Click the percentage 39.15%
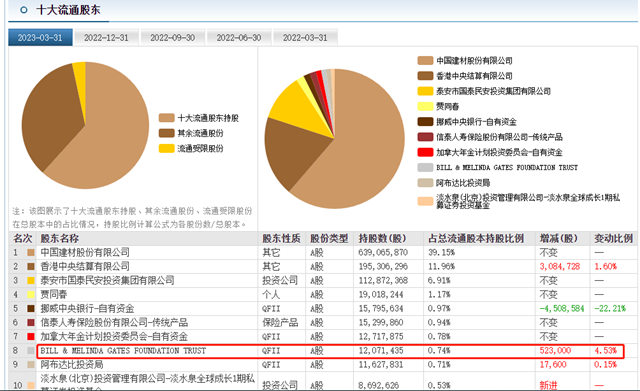This screenshot has width=640, height=391. pos(441,253)
